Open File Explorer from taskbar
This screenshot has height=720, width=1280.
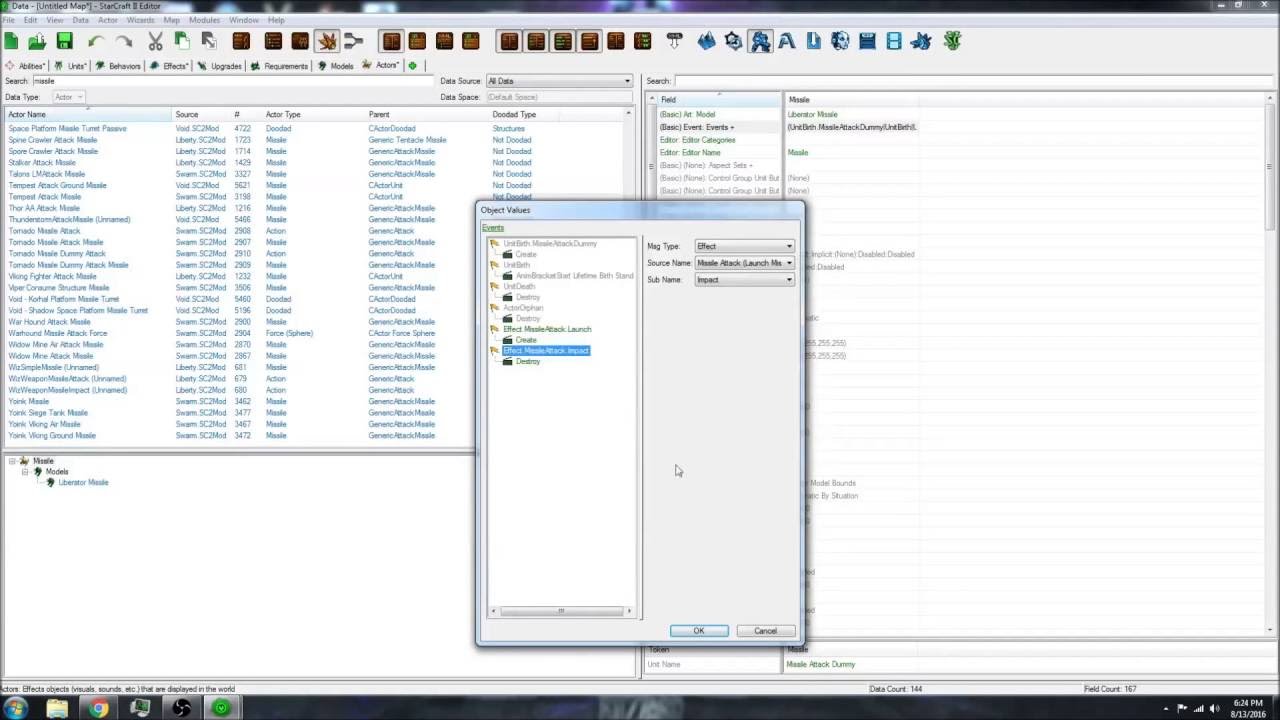coord(57,708)
